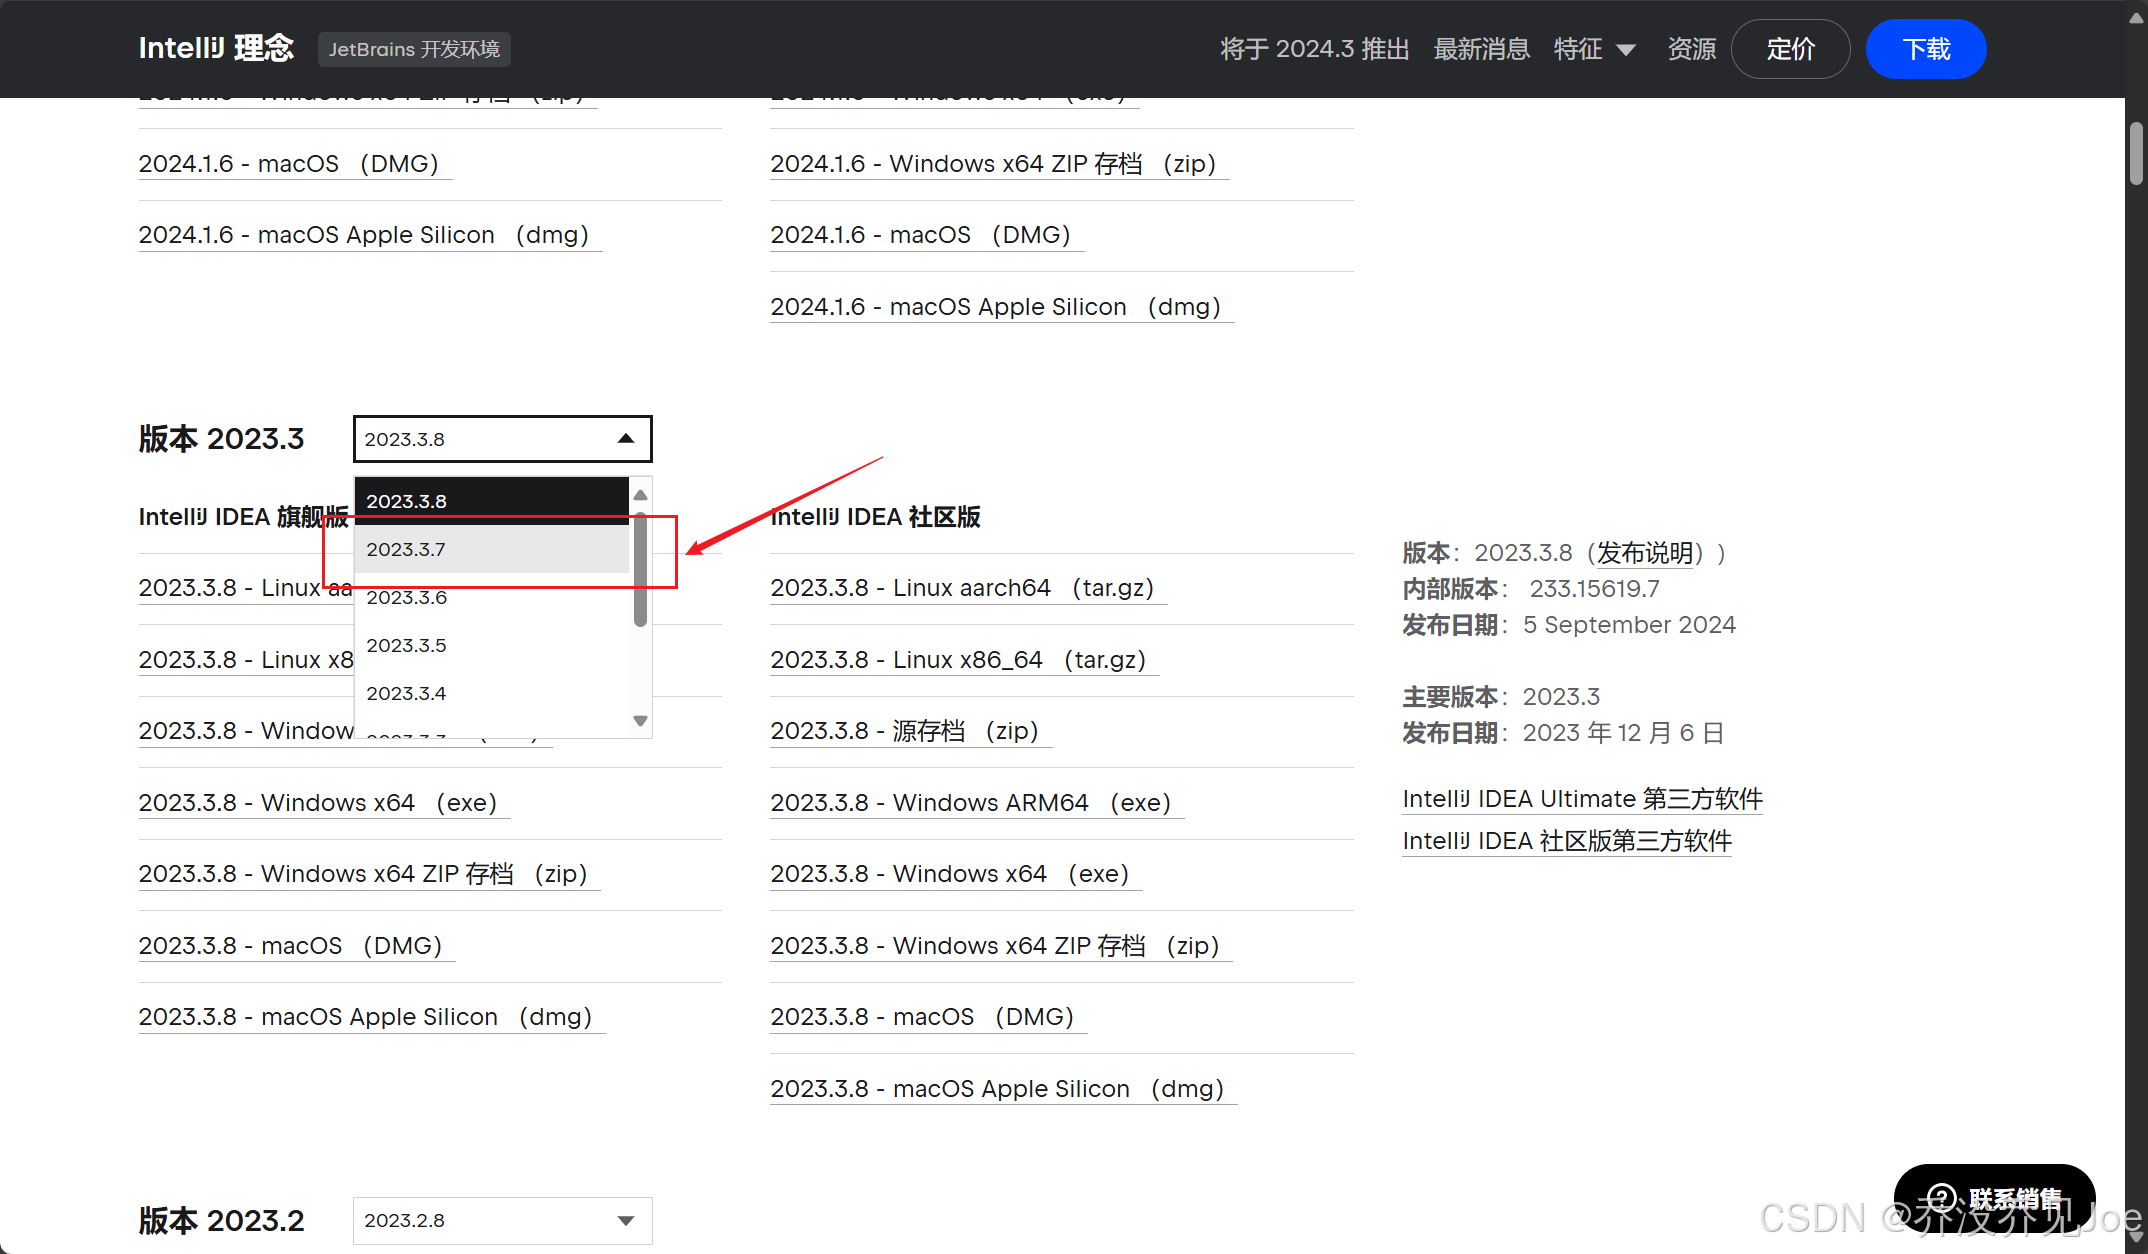This screenshot has height=1254, width=2148.
Task: Click the 5 September 2024 release date
Action: (1629, 625)
